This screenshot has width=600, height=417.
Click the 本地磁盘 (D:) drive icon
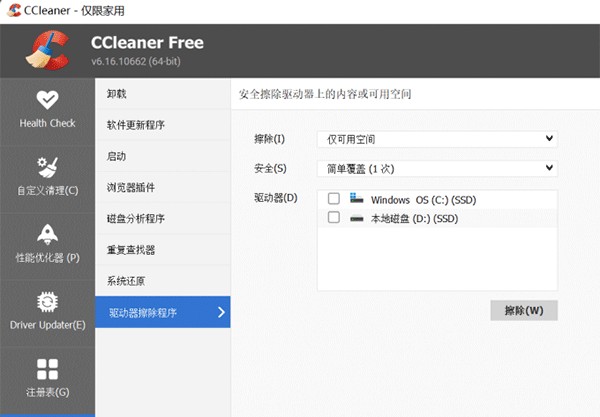point(357,217)
